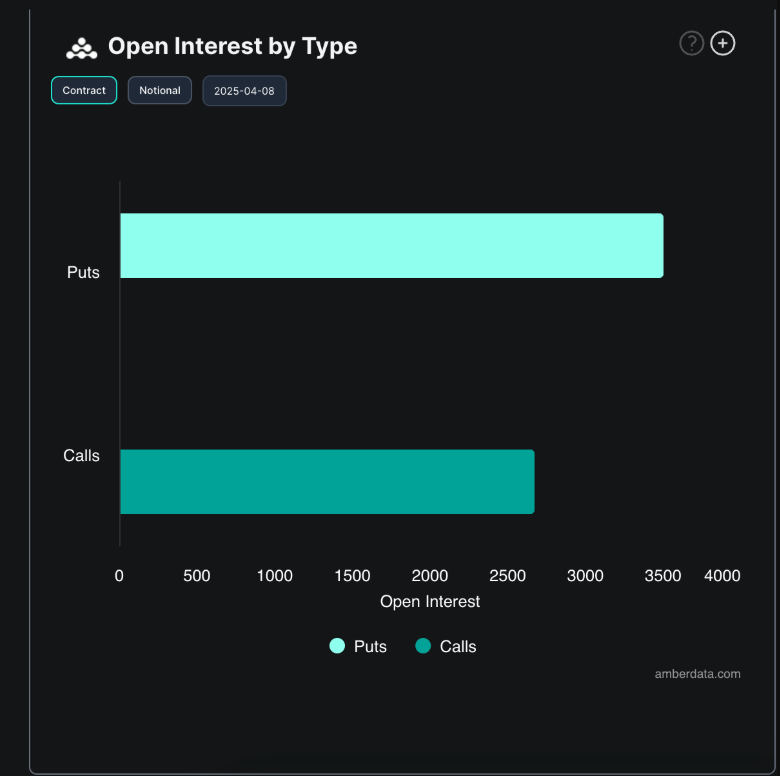Click the Calls y-axis label

tap(81, 456)
